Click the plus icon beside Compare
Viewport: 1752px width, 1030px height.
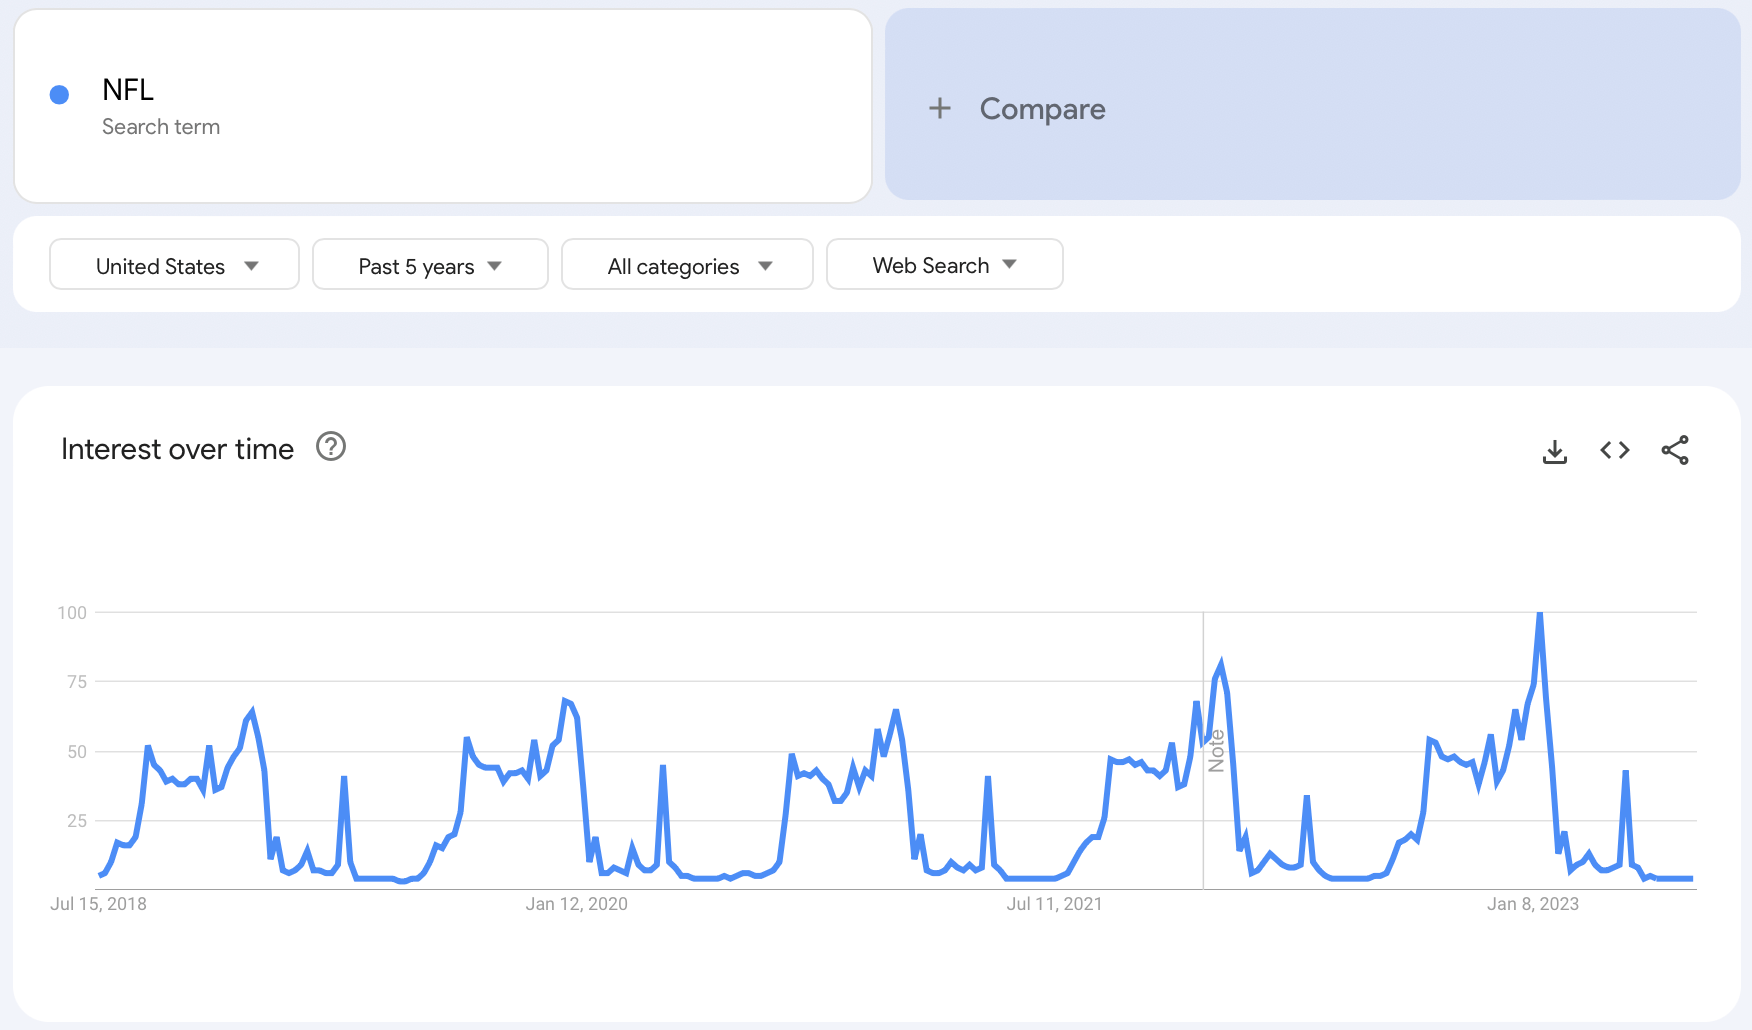(x=940, y=108)
